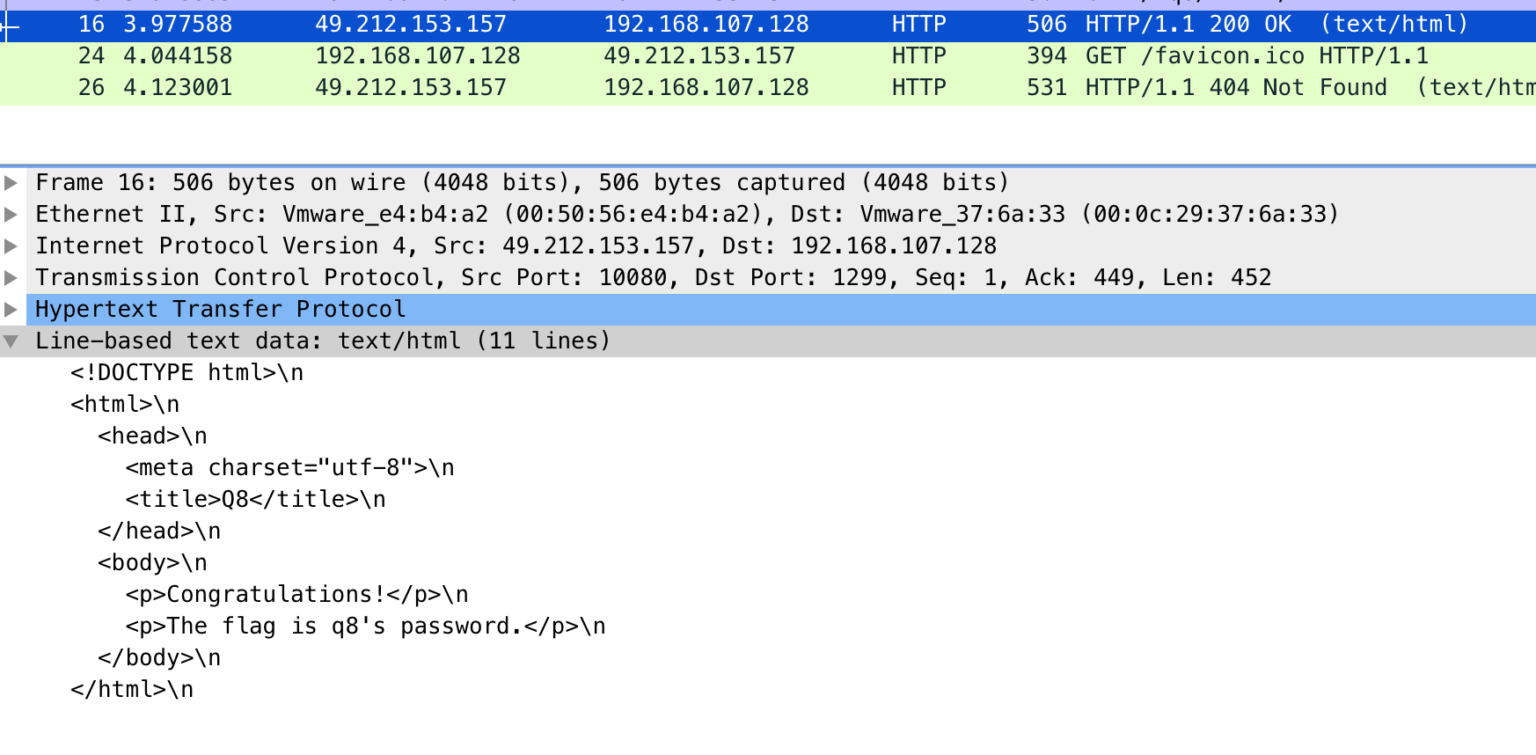Click the Congratulations paragraph line
1536x755 pixels.
280,593
